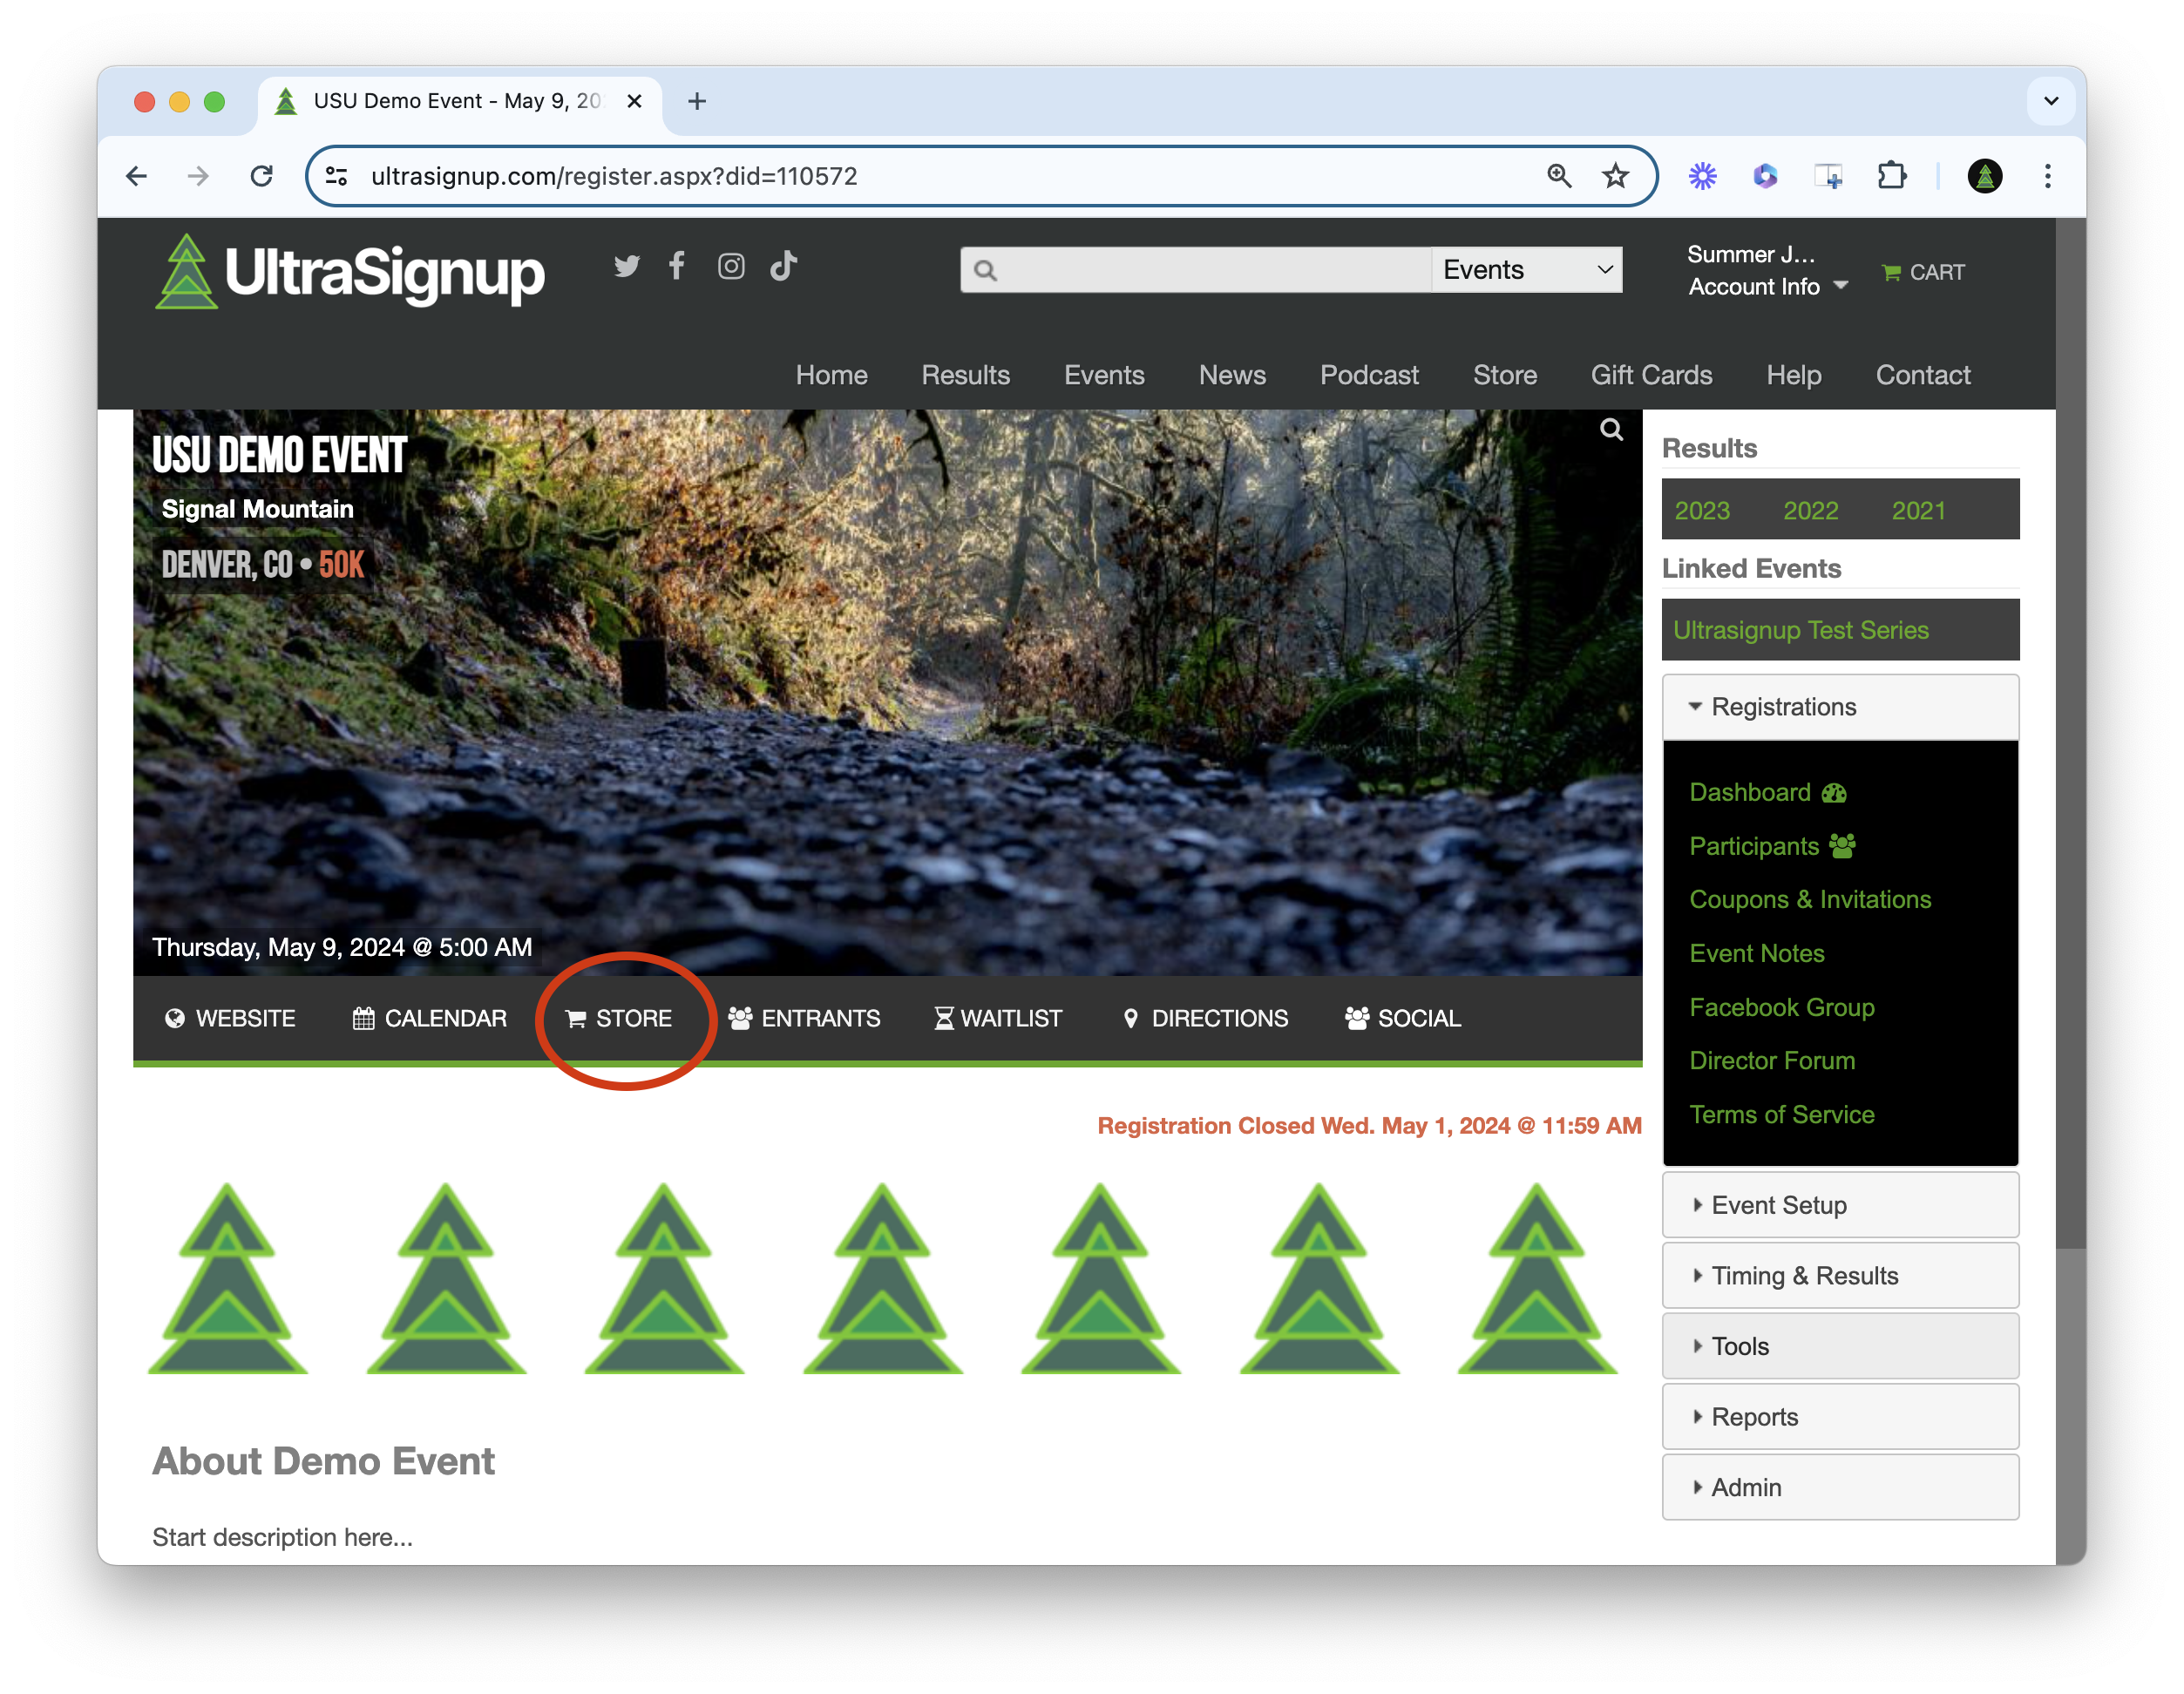Close the USU Demo Event tab
Image resolution: width=2184 pixels, height=1694 pixels.
pos(634,101)
